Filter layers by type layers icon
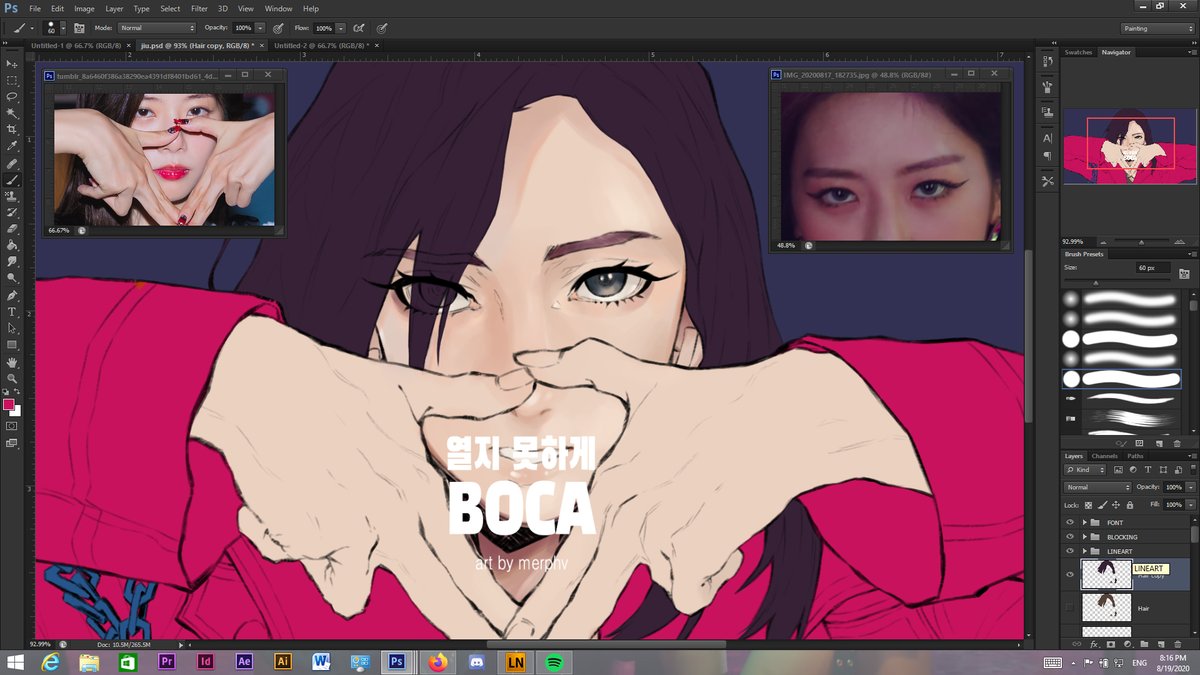Viewport: 1200px width, 675px height. tap(1146, 469)
